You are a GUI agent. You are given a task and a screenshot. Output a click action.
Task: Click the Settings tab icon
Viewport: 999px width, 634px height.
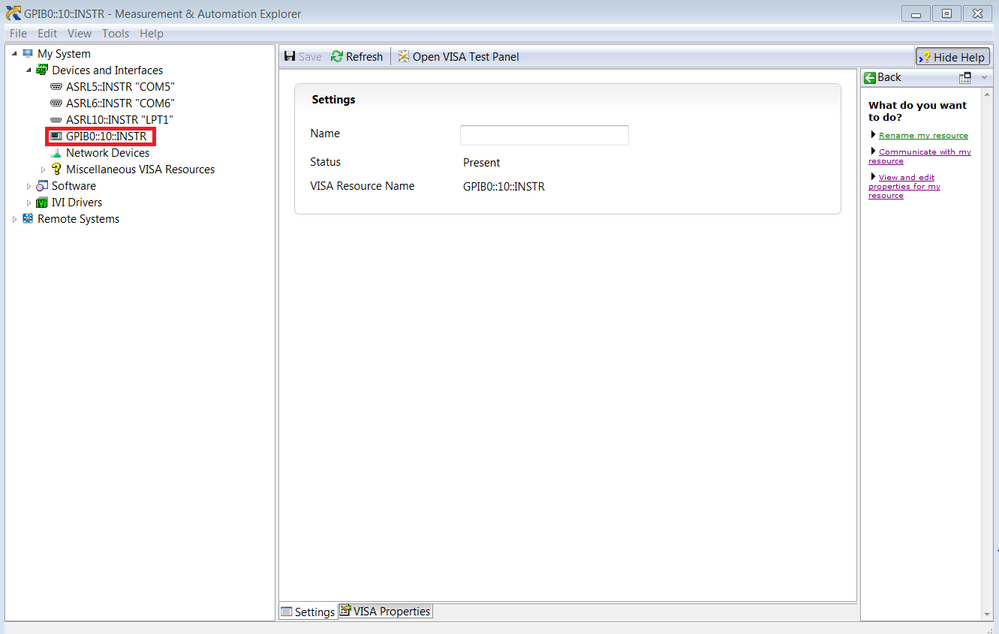[x=287, y=612]
